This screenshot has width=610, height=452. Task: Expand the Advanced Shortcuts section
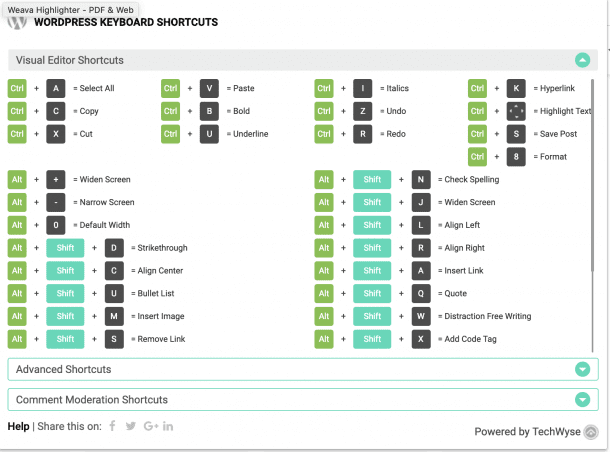click(x=582, y=369)
